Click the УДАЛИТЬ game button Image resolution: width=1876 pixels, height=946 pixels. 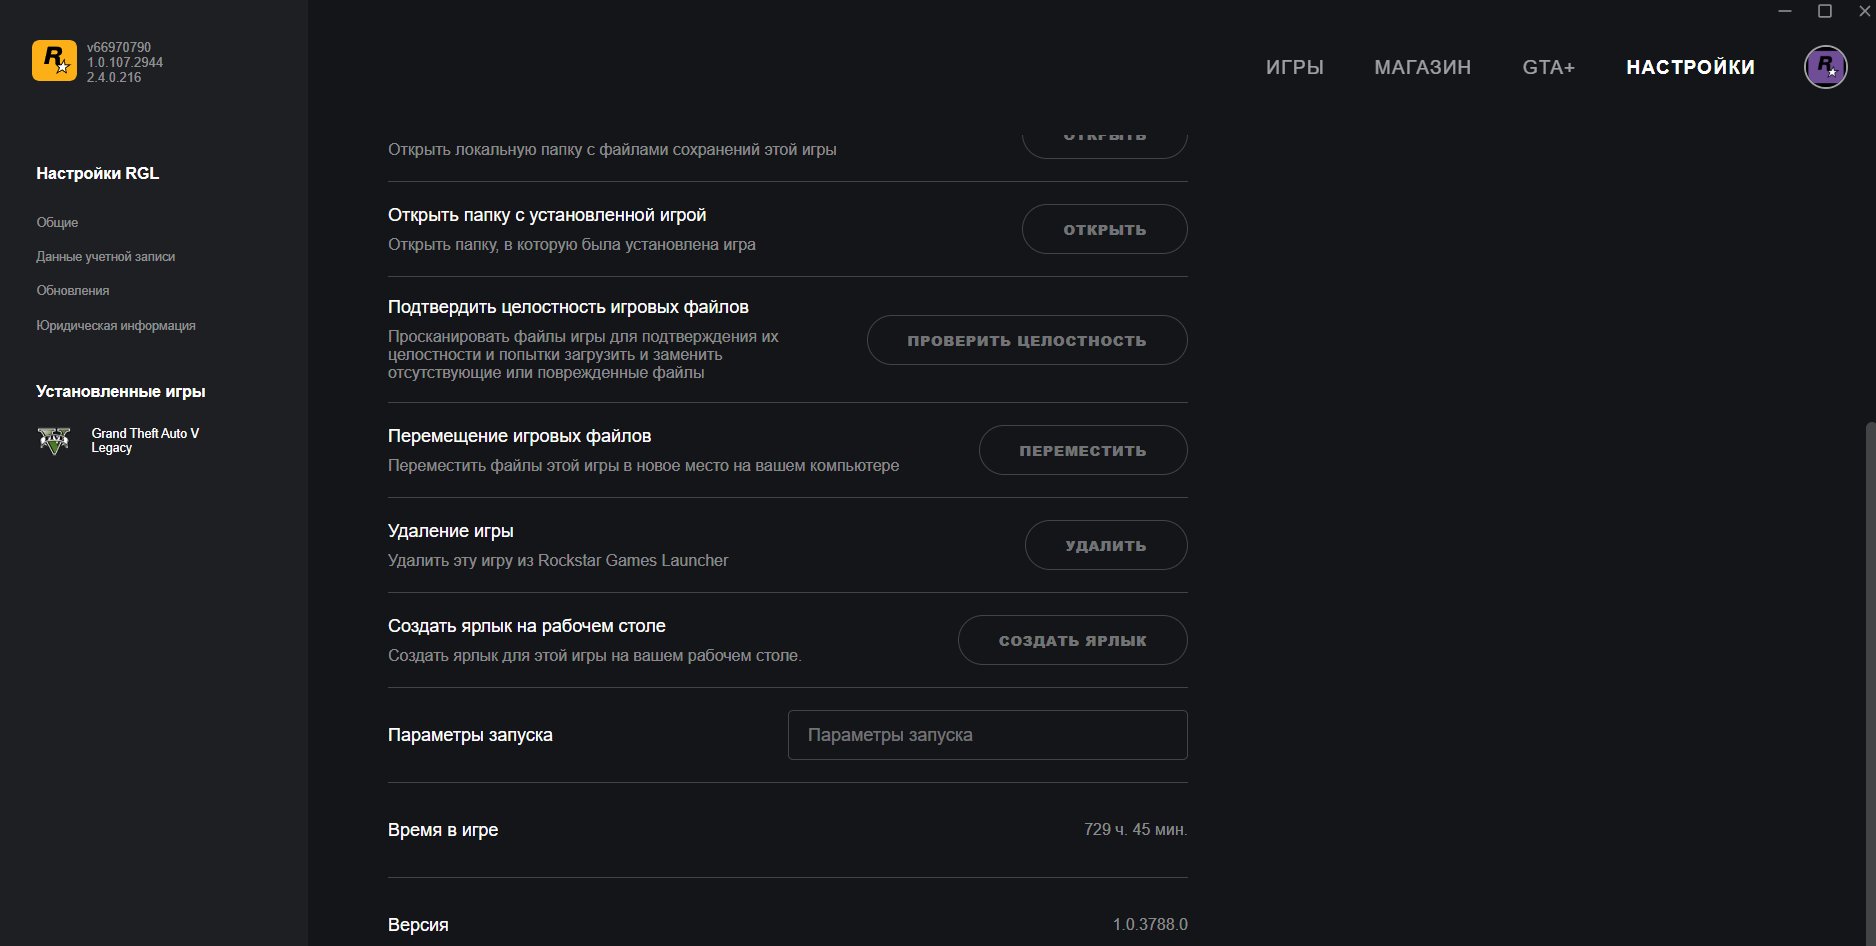coord(1106,545)
